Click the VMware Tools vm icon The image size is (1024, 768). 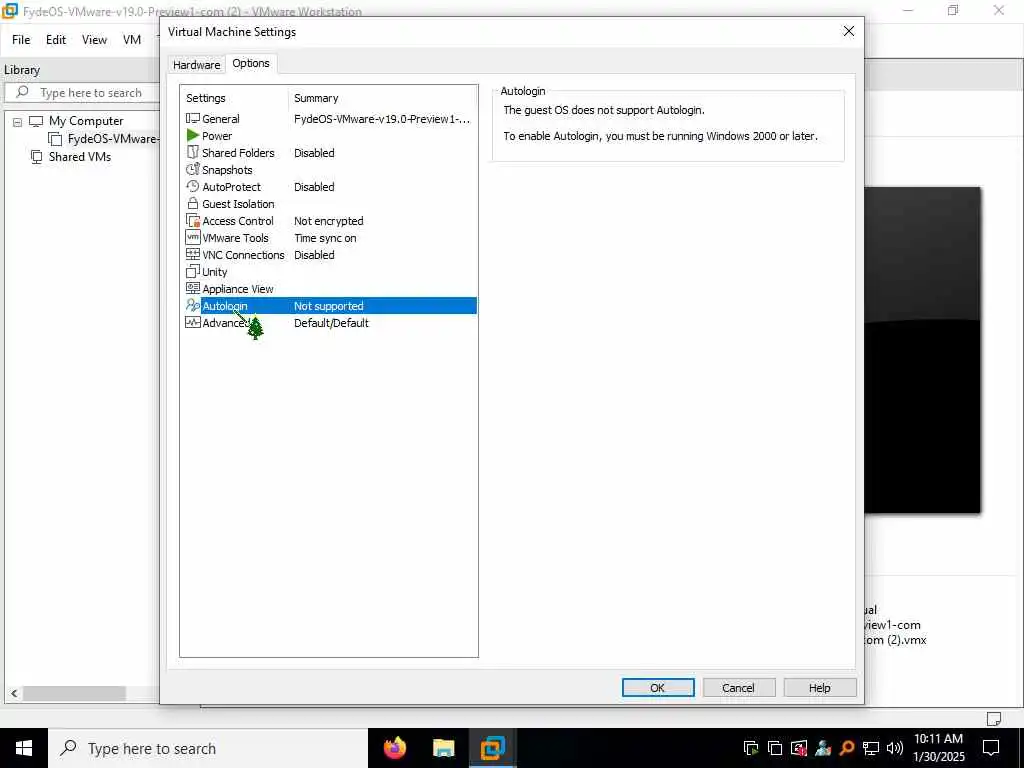193,237
